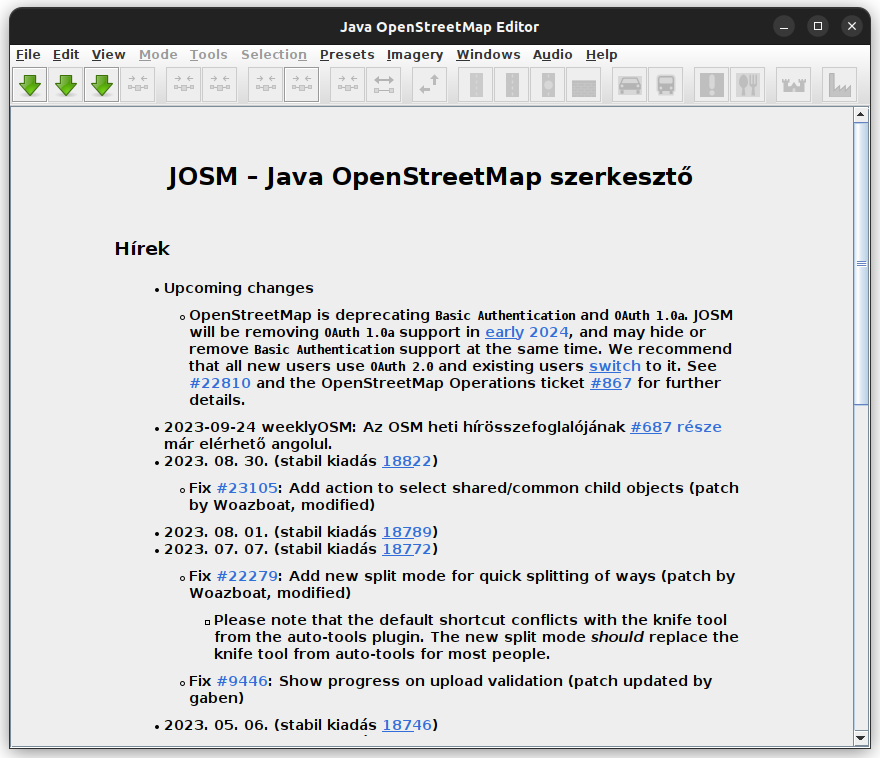Click the greyed-out Mode menu
The image size is (880, 758).
tap(158, 54)
